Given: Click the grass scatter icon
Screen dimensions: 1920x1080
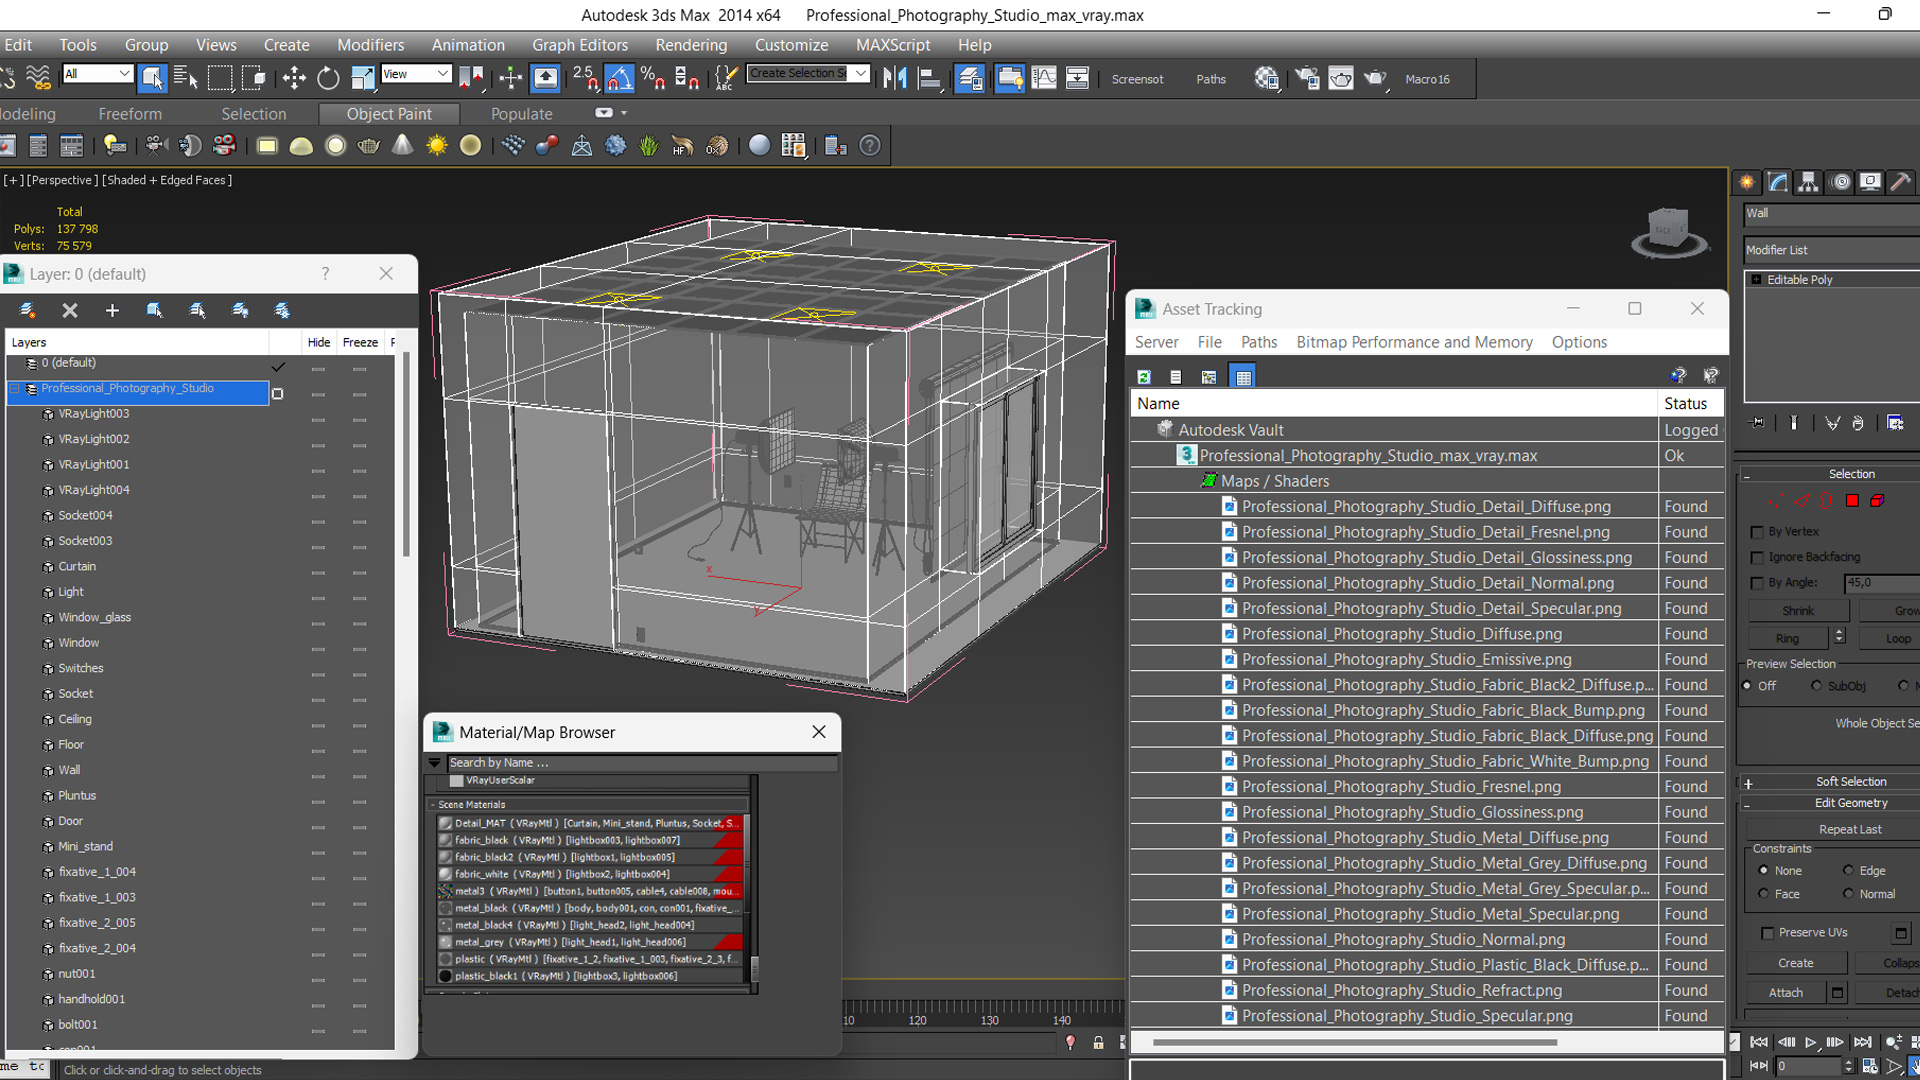Looking at the screenshot, I should coord(649,146).
